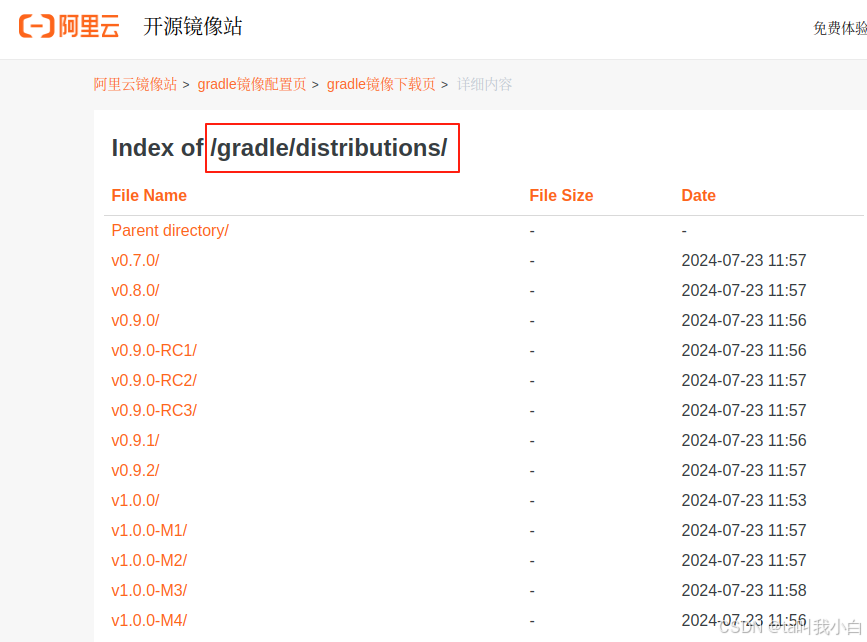
Task: Go to the gradle镜像下载页 breadcrumb
Action: pyautogui.click(x=381, y=84)
